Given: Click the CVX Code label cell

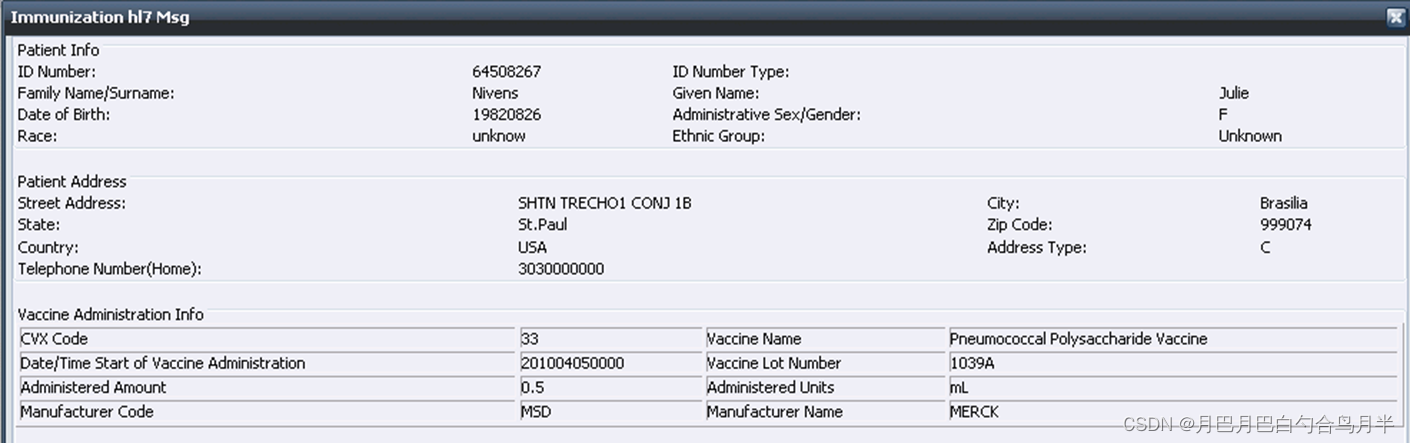Looking at the screenshot, I should pyautogui.click(x=267, y=339).
